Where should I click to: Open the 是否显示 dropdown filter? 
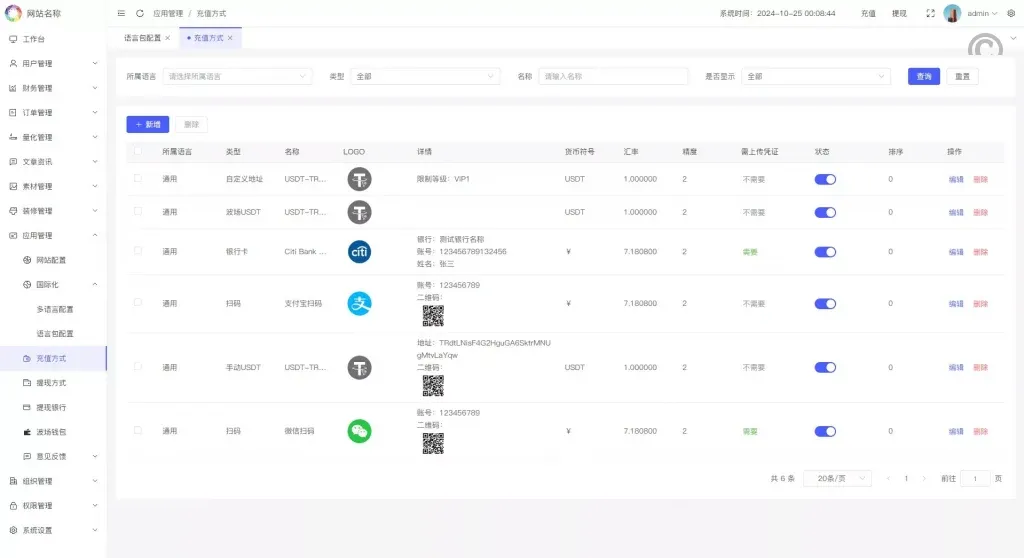pos(815,76)
